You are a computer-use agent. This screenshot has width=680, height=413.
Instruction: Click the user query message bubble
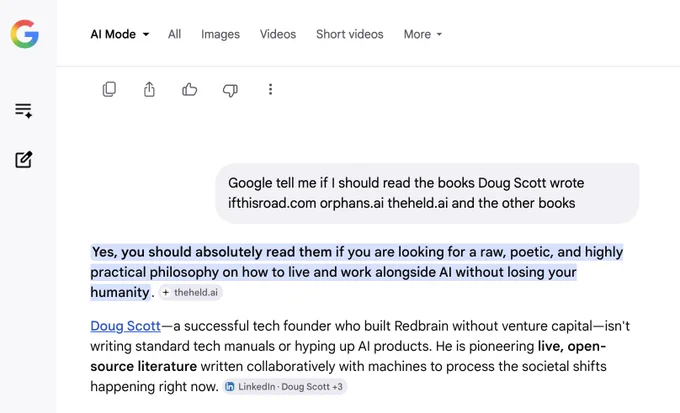click(x=427, y=193)
